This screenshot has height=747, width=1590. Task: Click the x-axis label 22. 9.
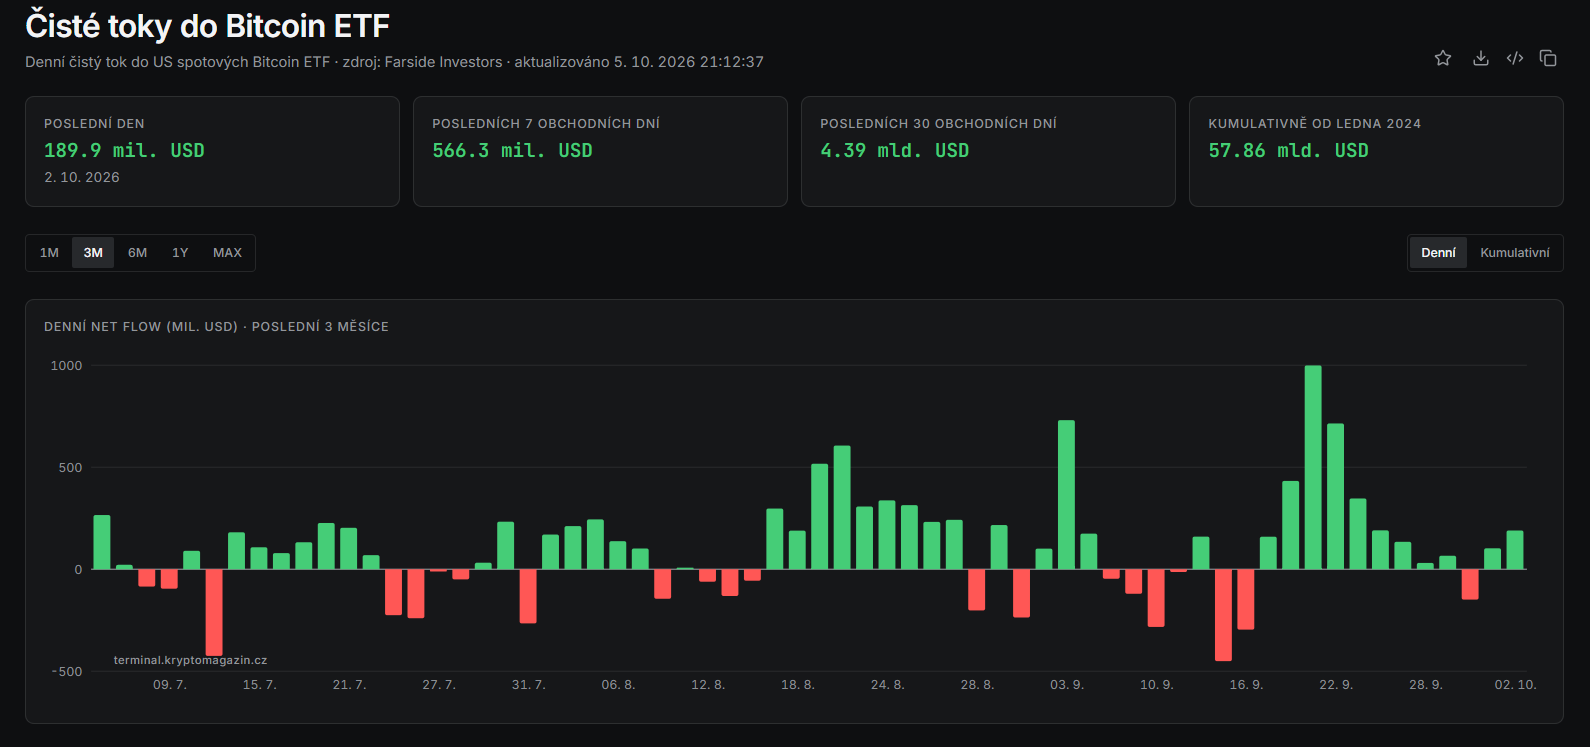pyautogui.click(x=1336, y=685)
